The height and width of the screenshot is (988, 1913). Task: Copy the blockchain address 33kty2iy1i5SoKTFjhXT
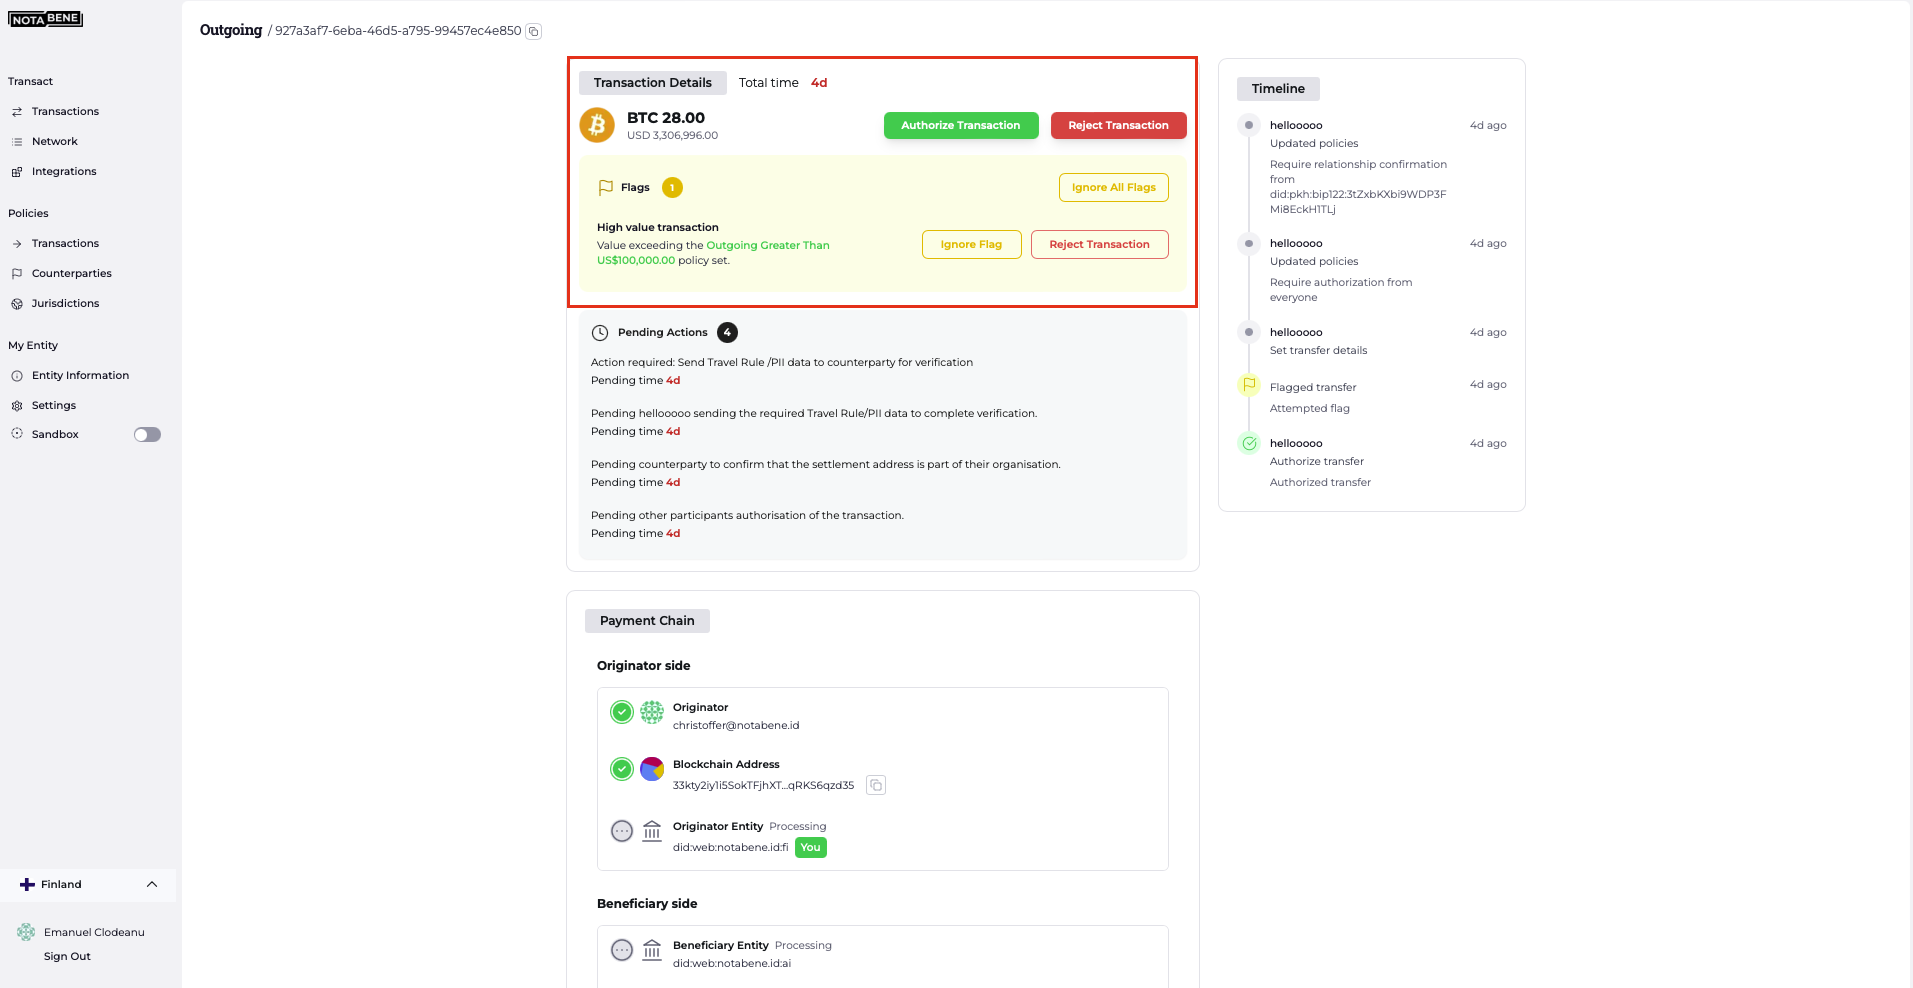pyautogui.click(x=876, y=785)
